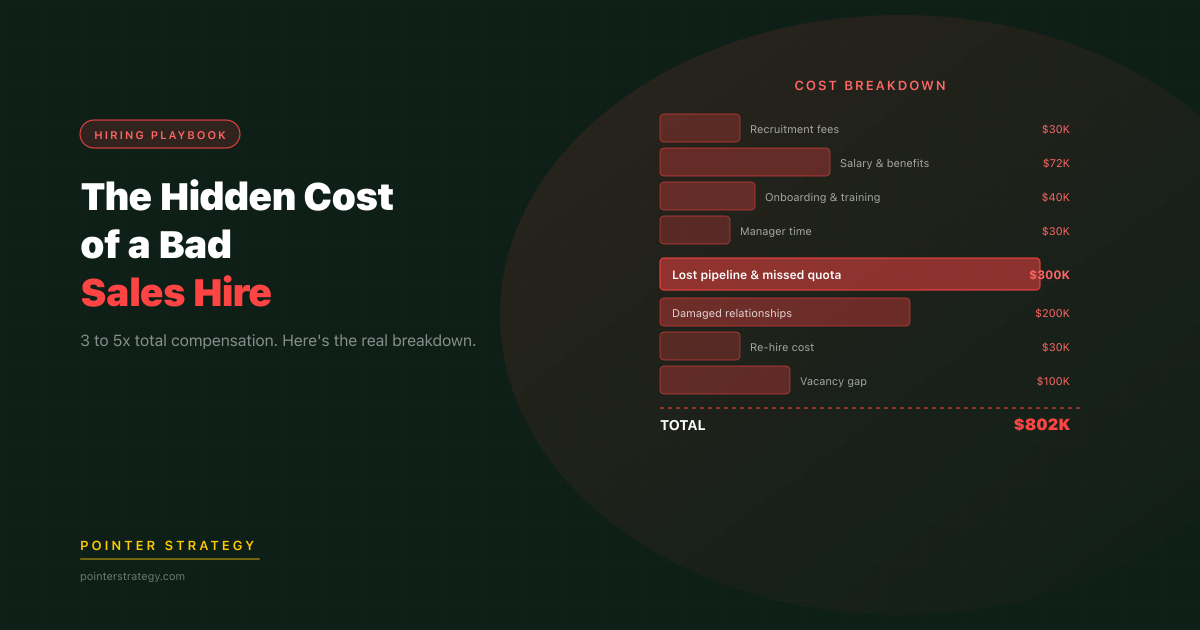Click the 'of a Bad' headline line
Screen dimensions: 1200x630
[156, 245]
